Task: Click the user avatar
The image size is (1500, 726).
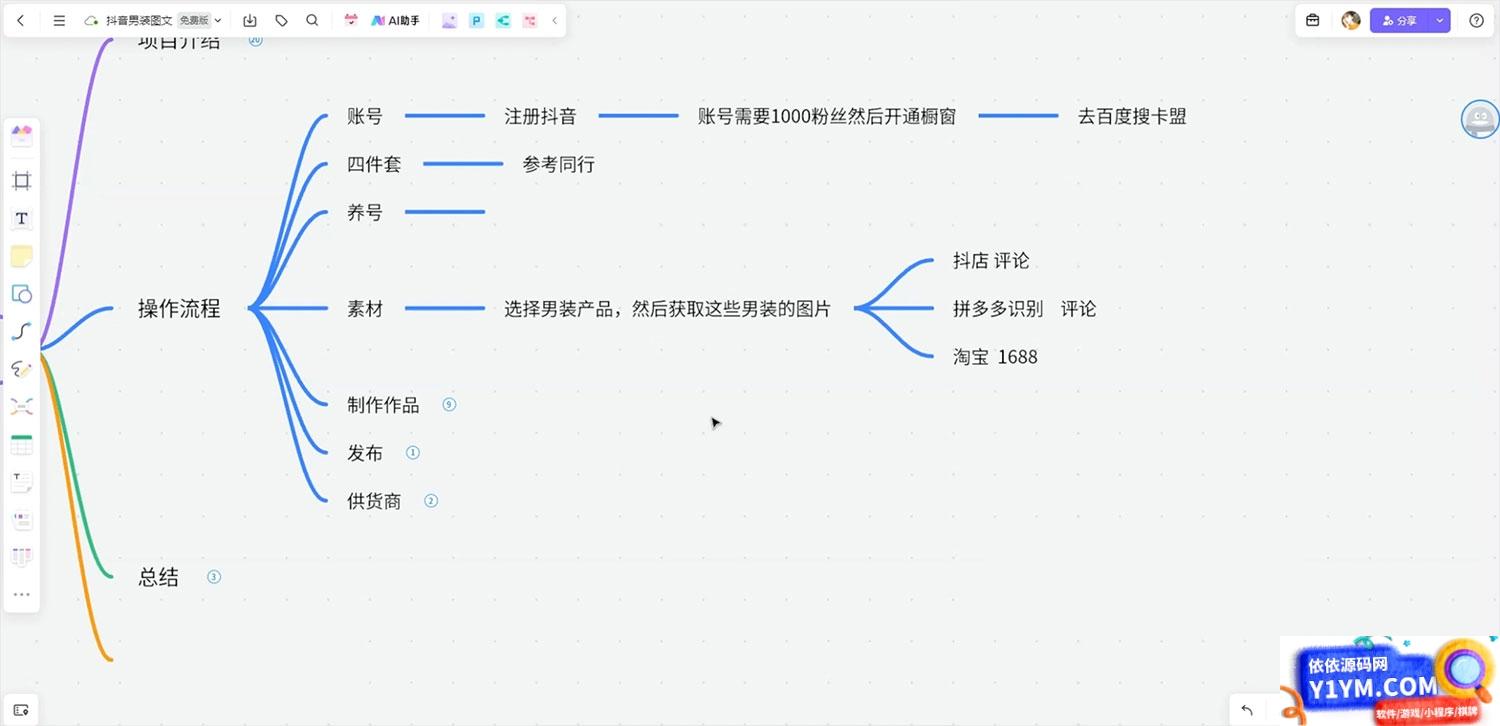Action: (x=1351, y=20)
